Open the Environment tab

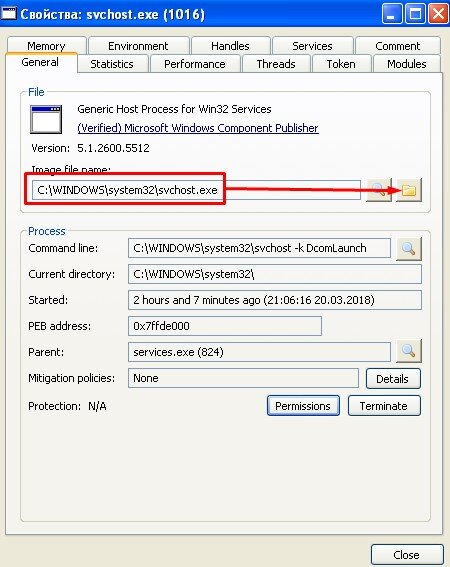coord(138,46)
